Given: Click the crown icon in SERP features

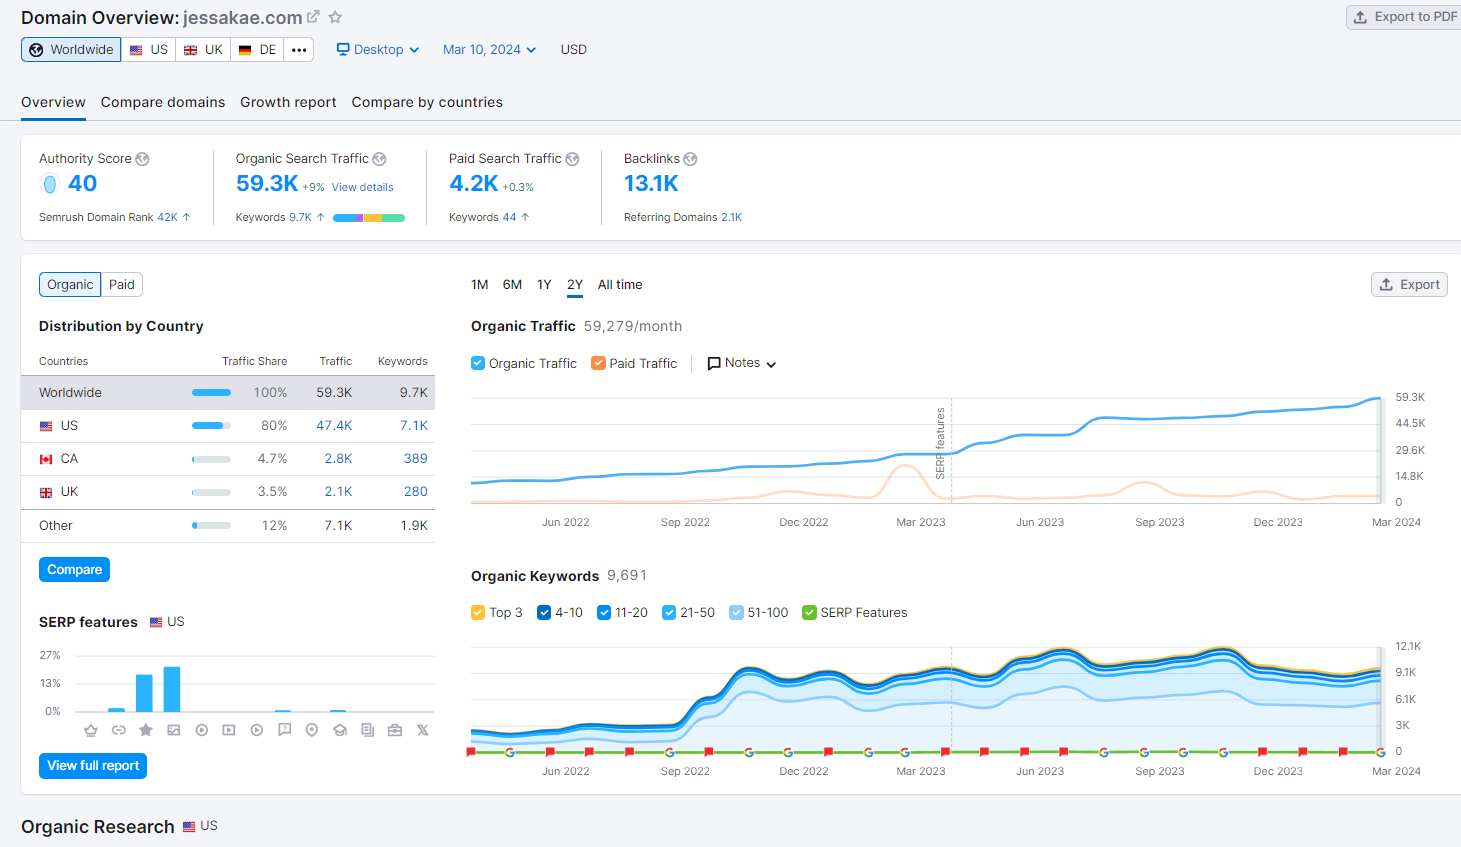Looking at the screenshot, I should coord(91,730).
